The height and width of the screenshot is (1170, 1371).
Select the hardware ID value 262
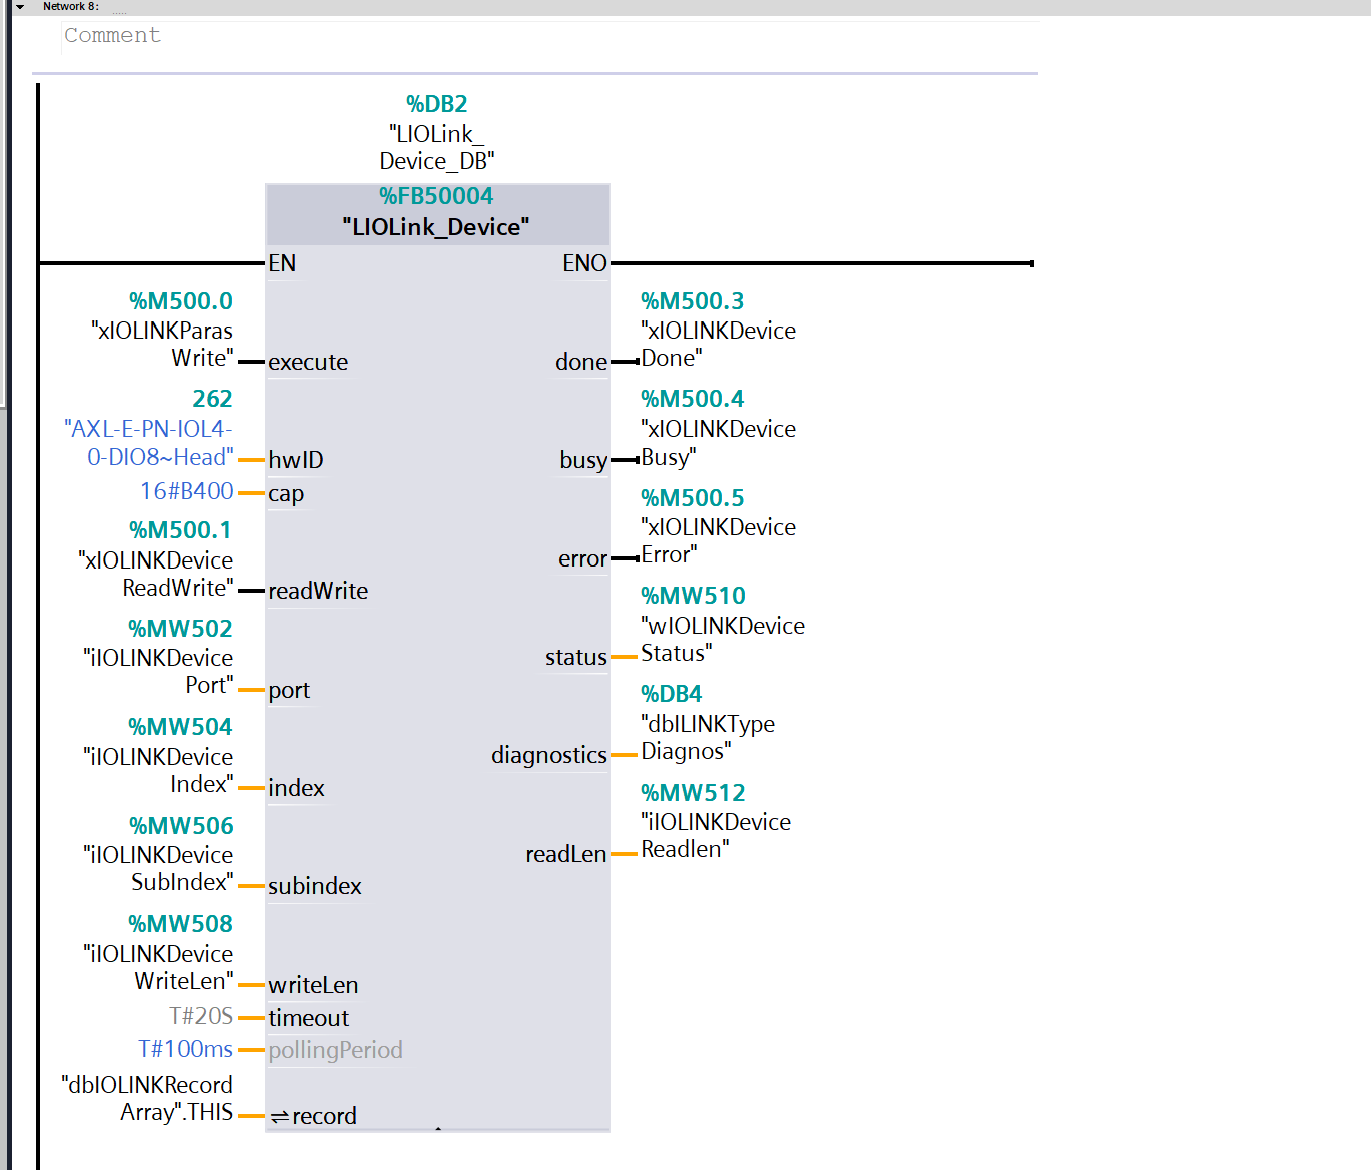click(x=212, y=399)
